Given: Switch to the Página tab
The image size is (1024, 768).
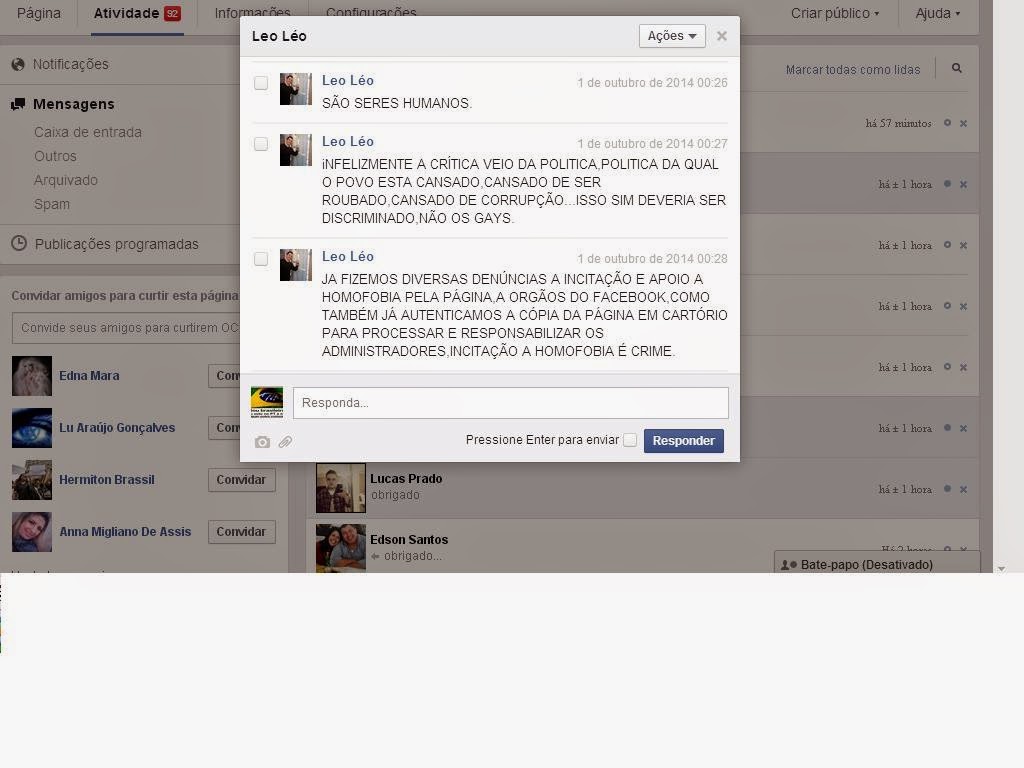Looking at the screenshot, I should point(39,13).
